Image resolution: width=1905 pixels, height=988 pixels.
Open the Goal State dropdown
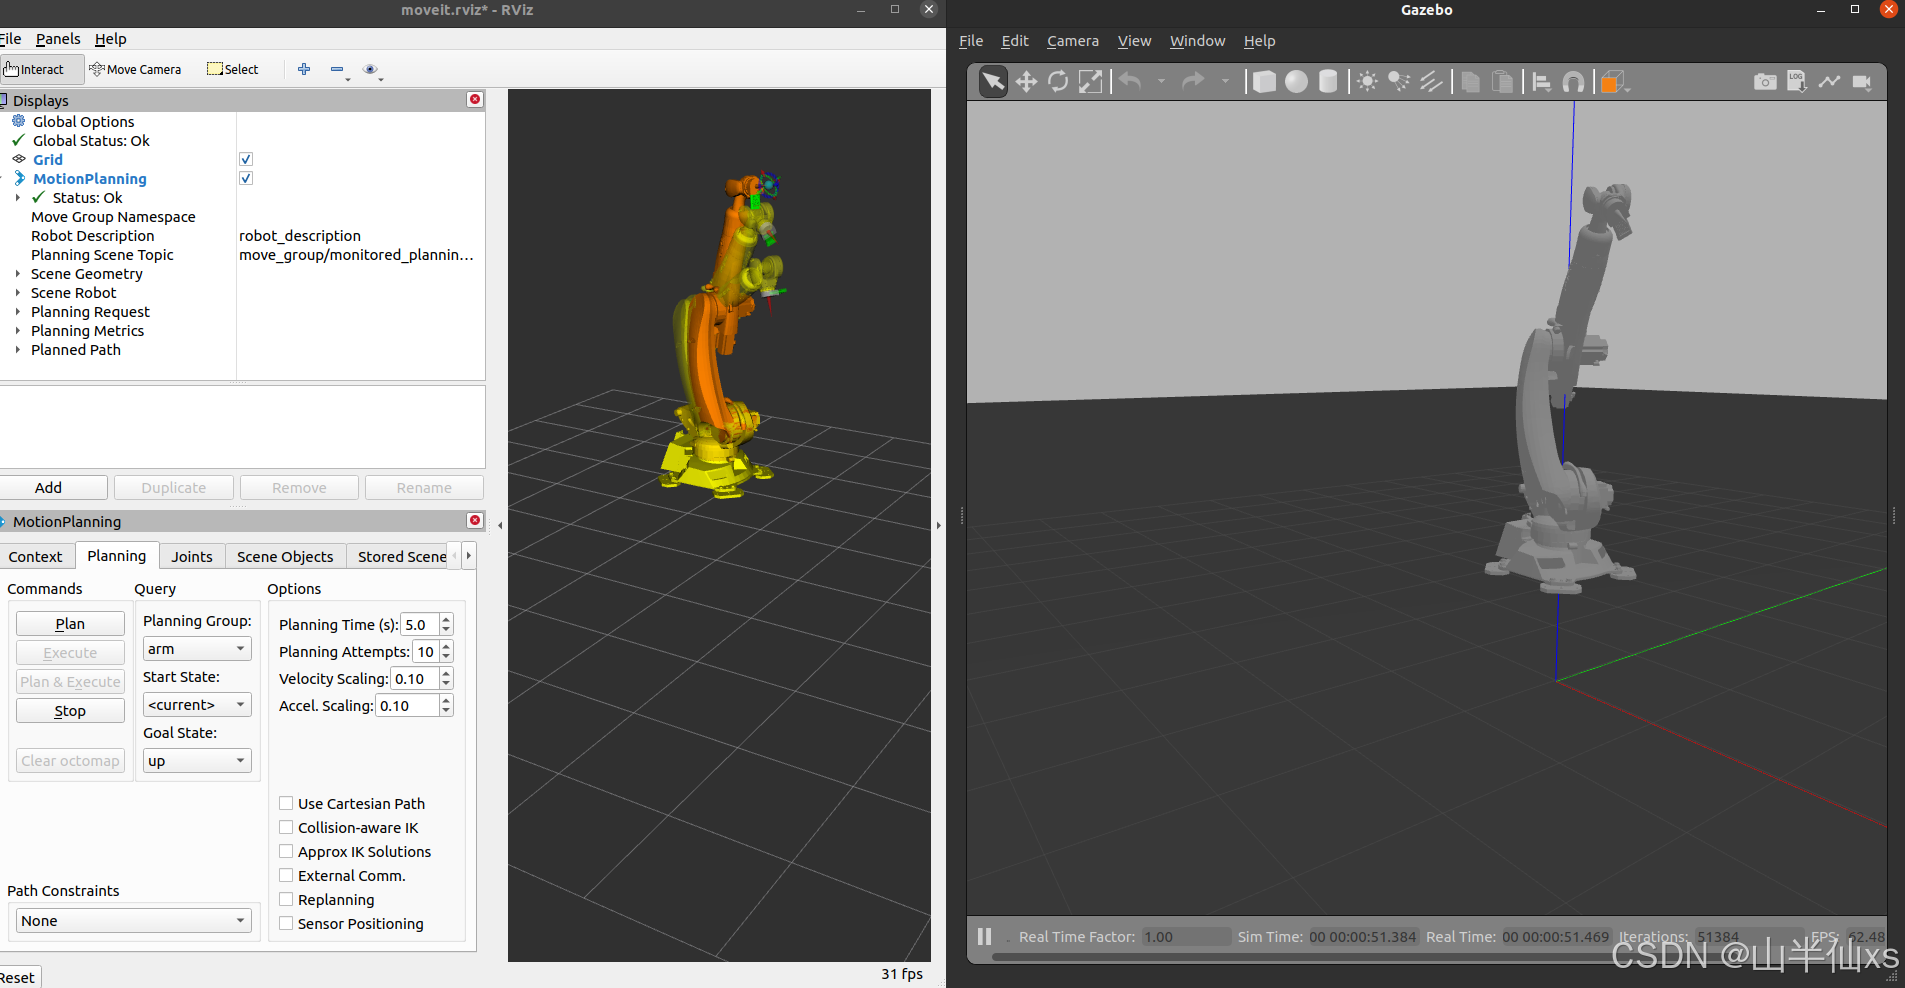tap(197, 761)
